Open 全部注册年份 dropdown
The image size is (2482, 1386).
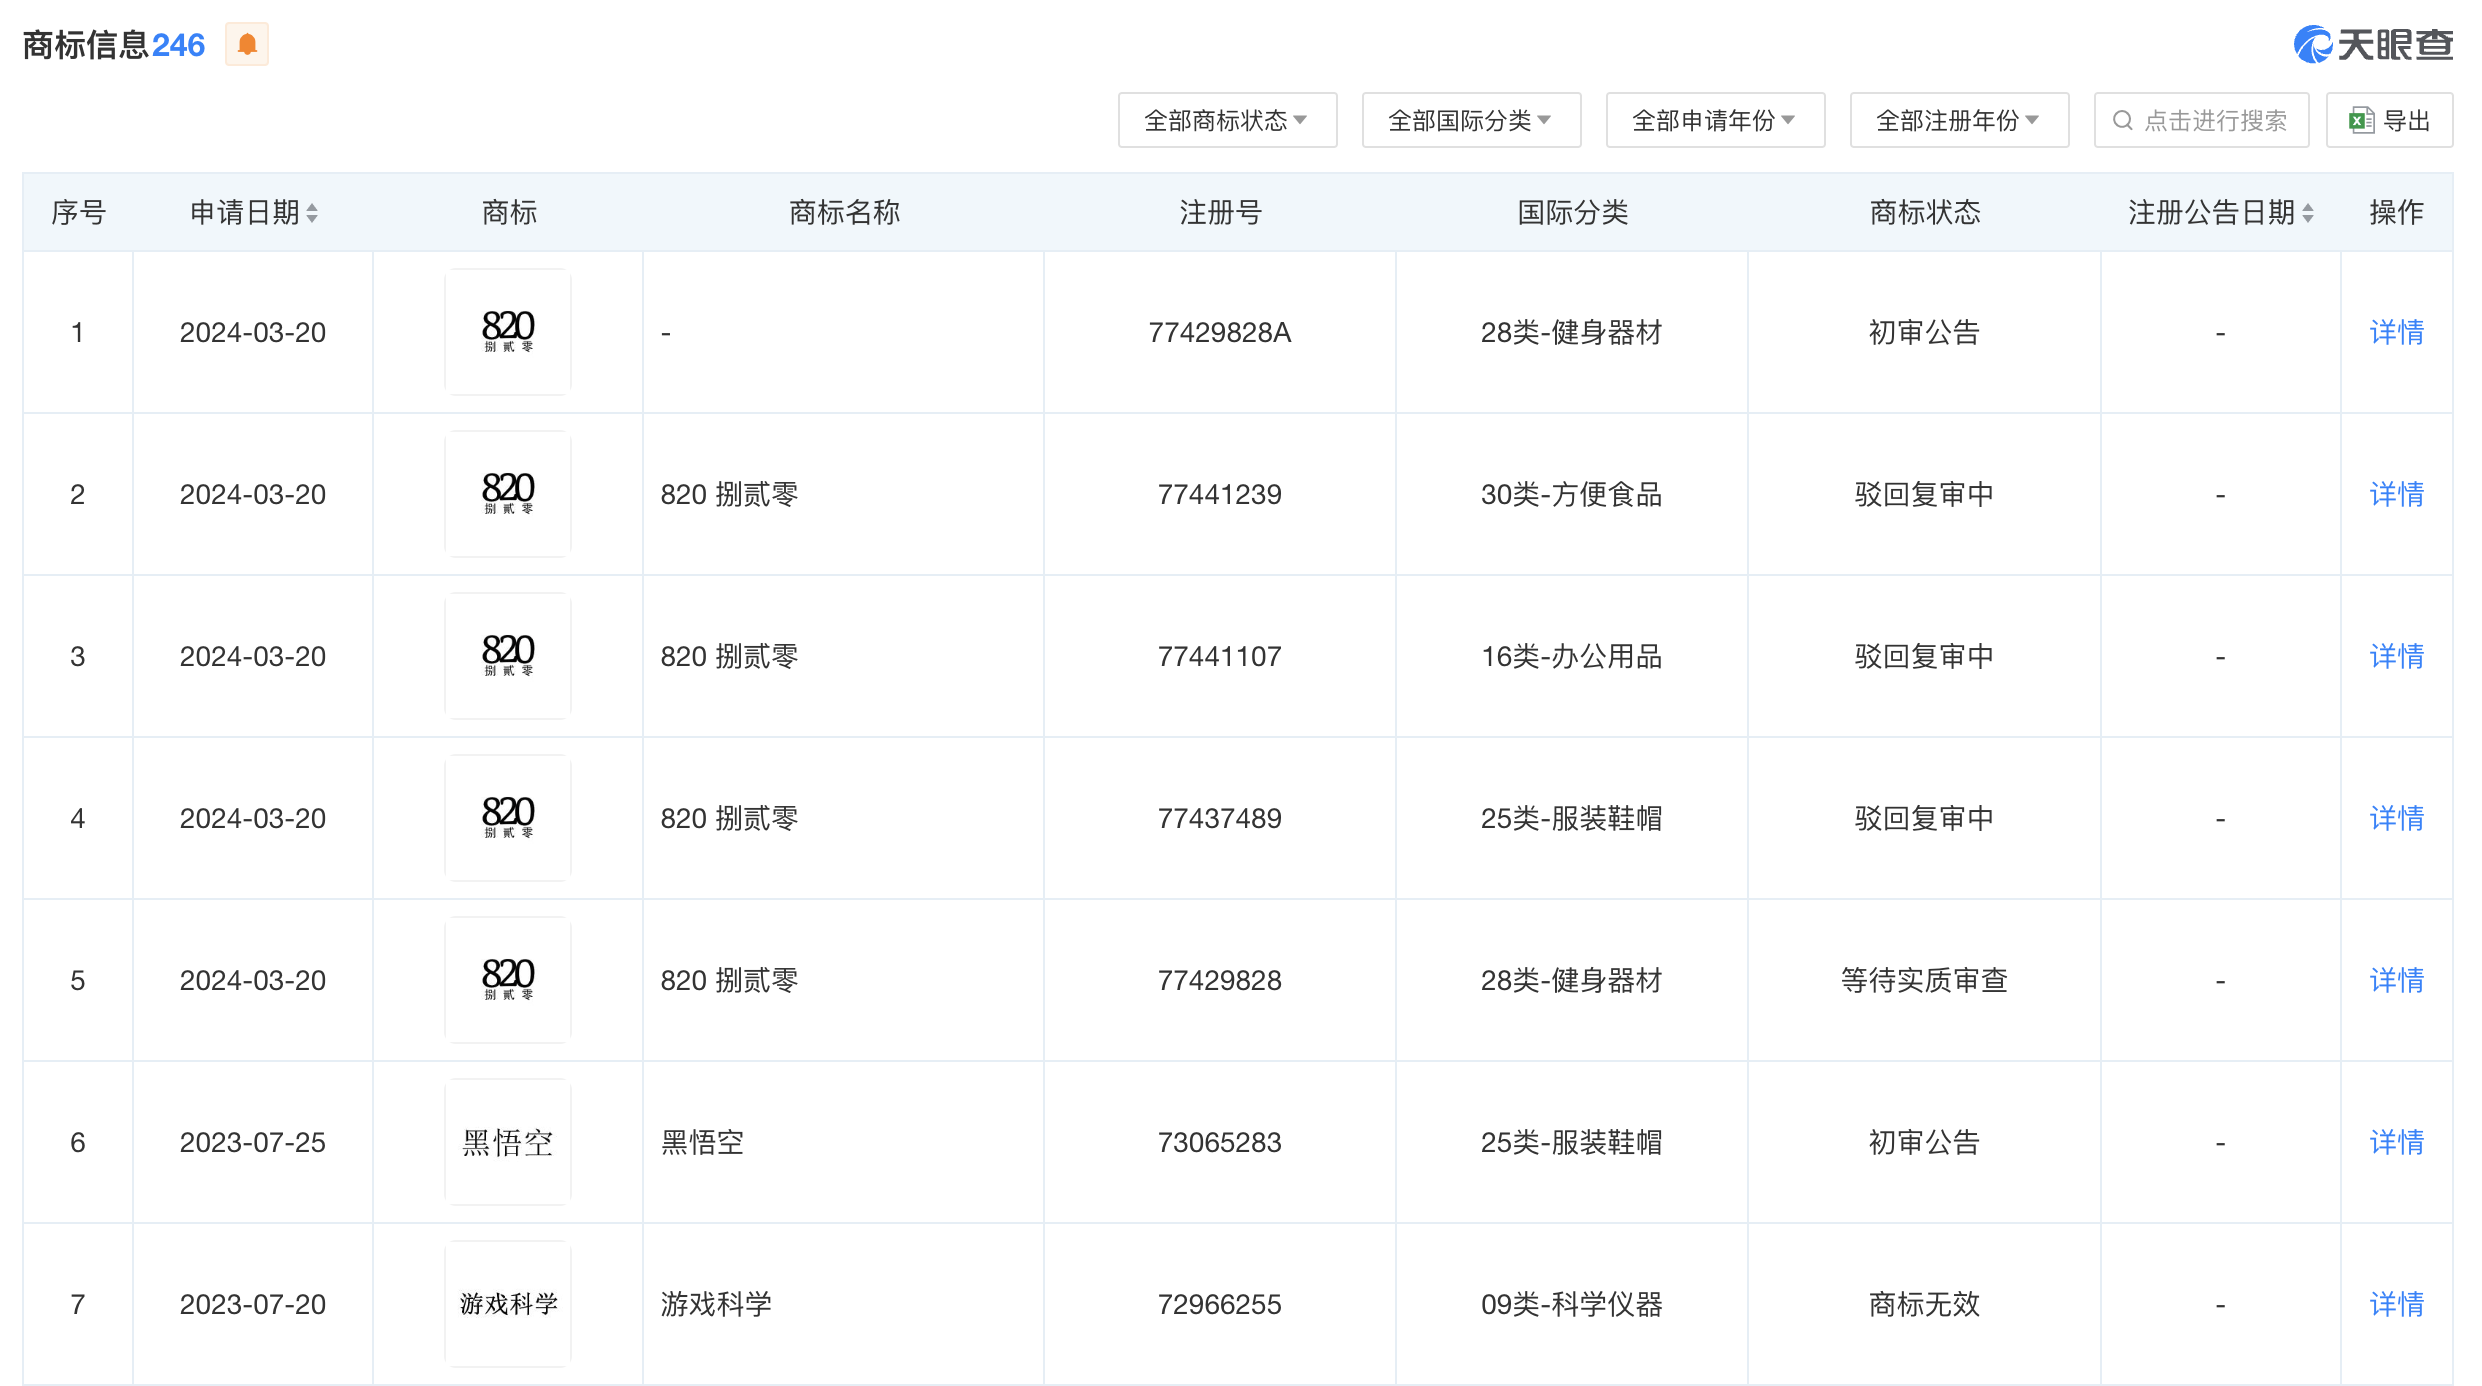(1959, 121)
